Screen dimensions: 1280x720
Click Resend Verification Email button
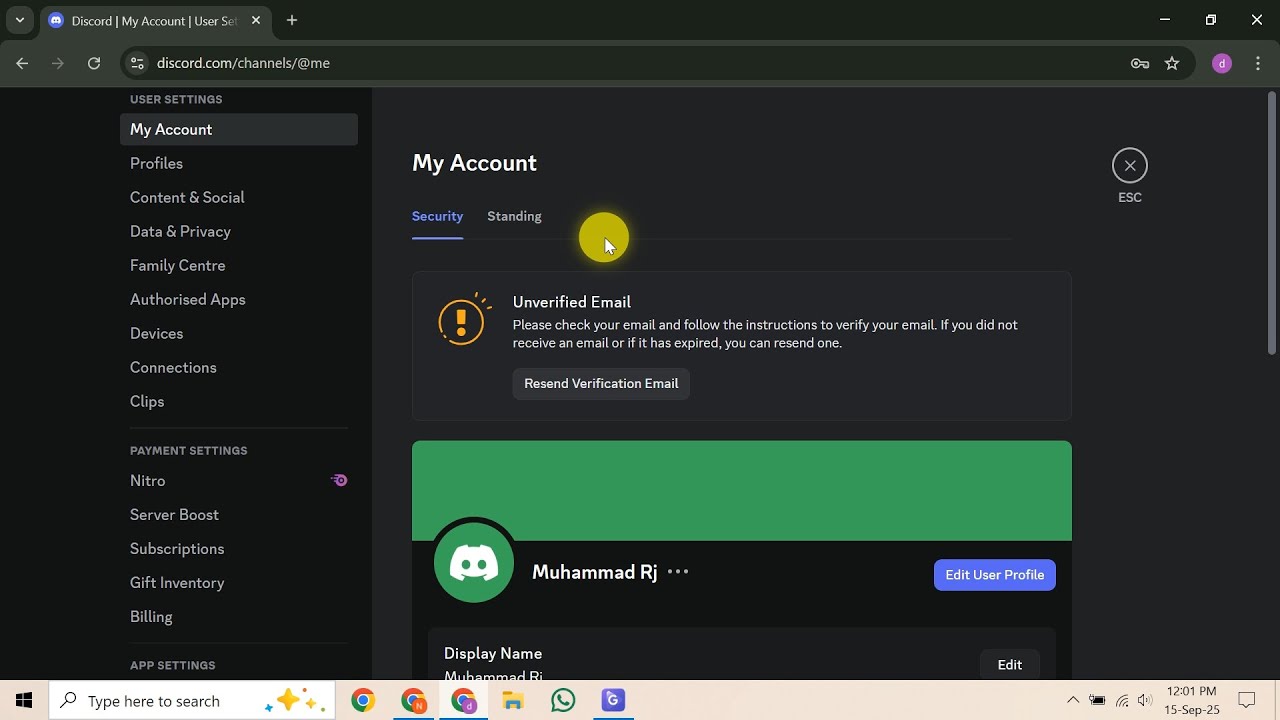601,384
